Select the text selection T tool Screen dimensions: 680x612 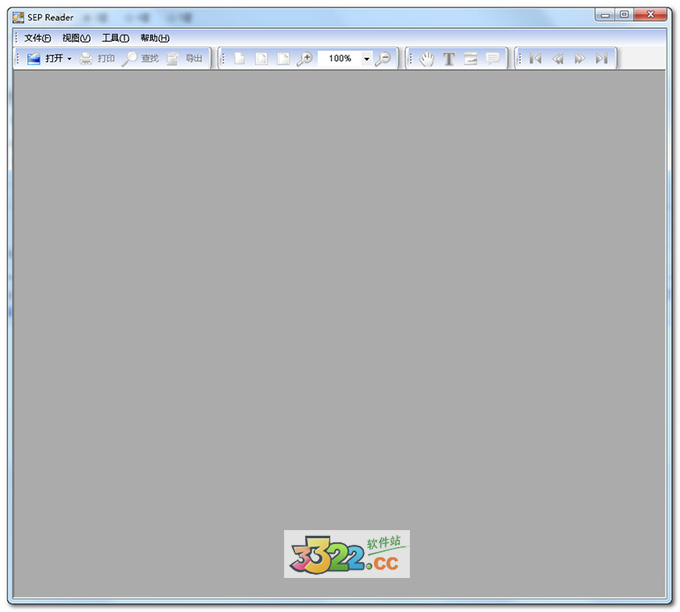click(x=449, y=59)
